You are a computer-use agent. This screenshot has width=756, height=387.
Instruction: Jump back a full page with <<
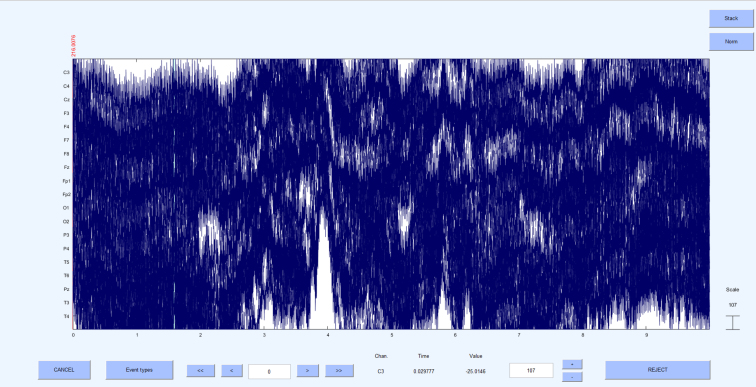201,371
